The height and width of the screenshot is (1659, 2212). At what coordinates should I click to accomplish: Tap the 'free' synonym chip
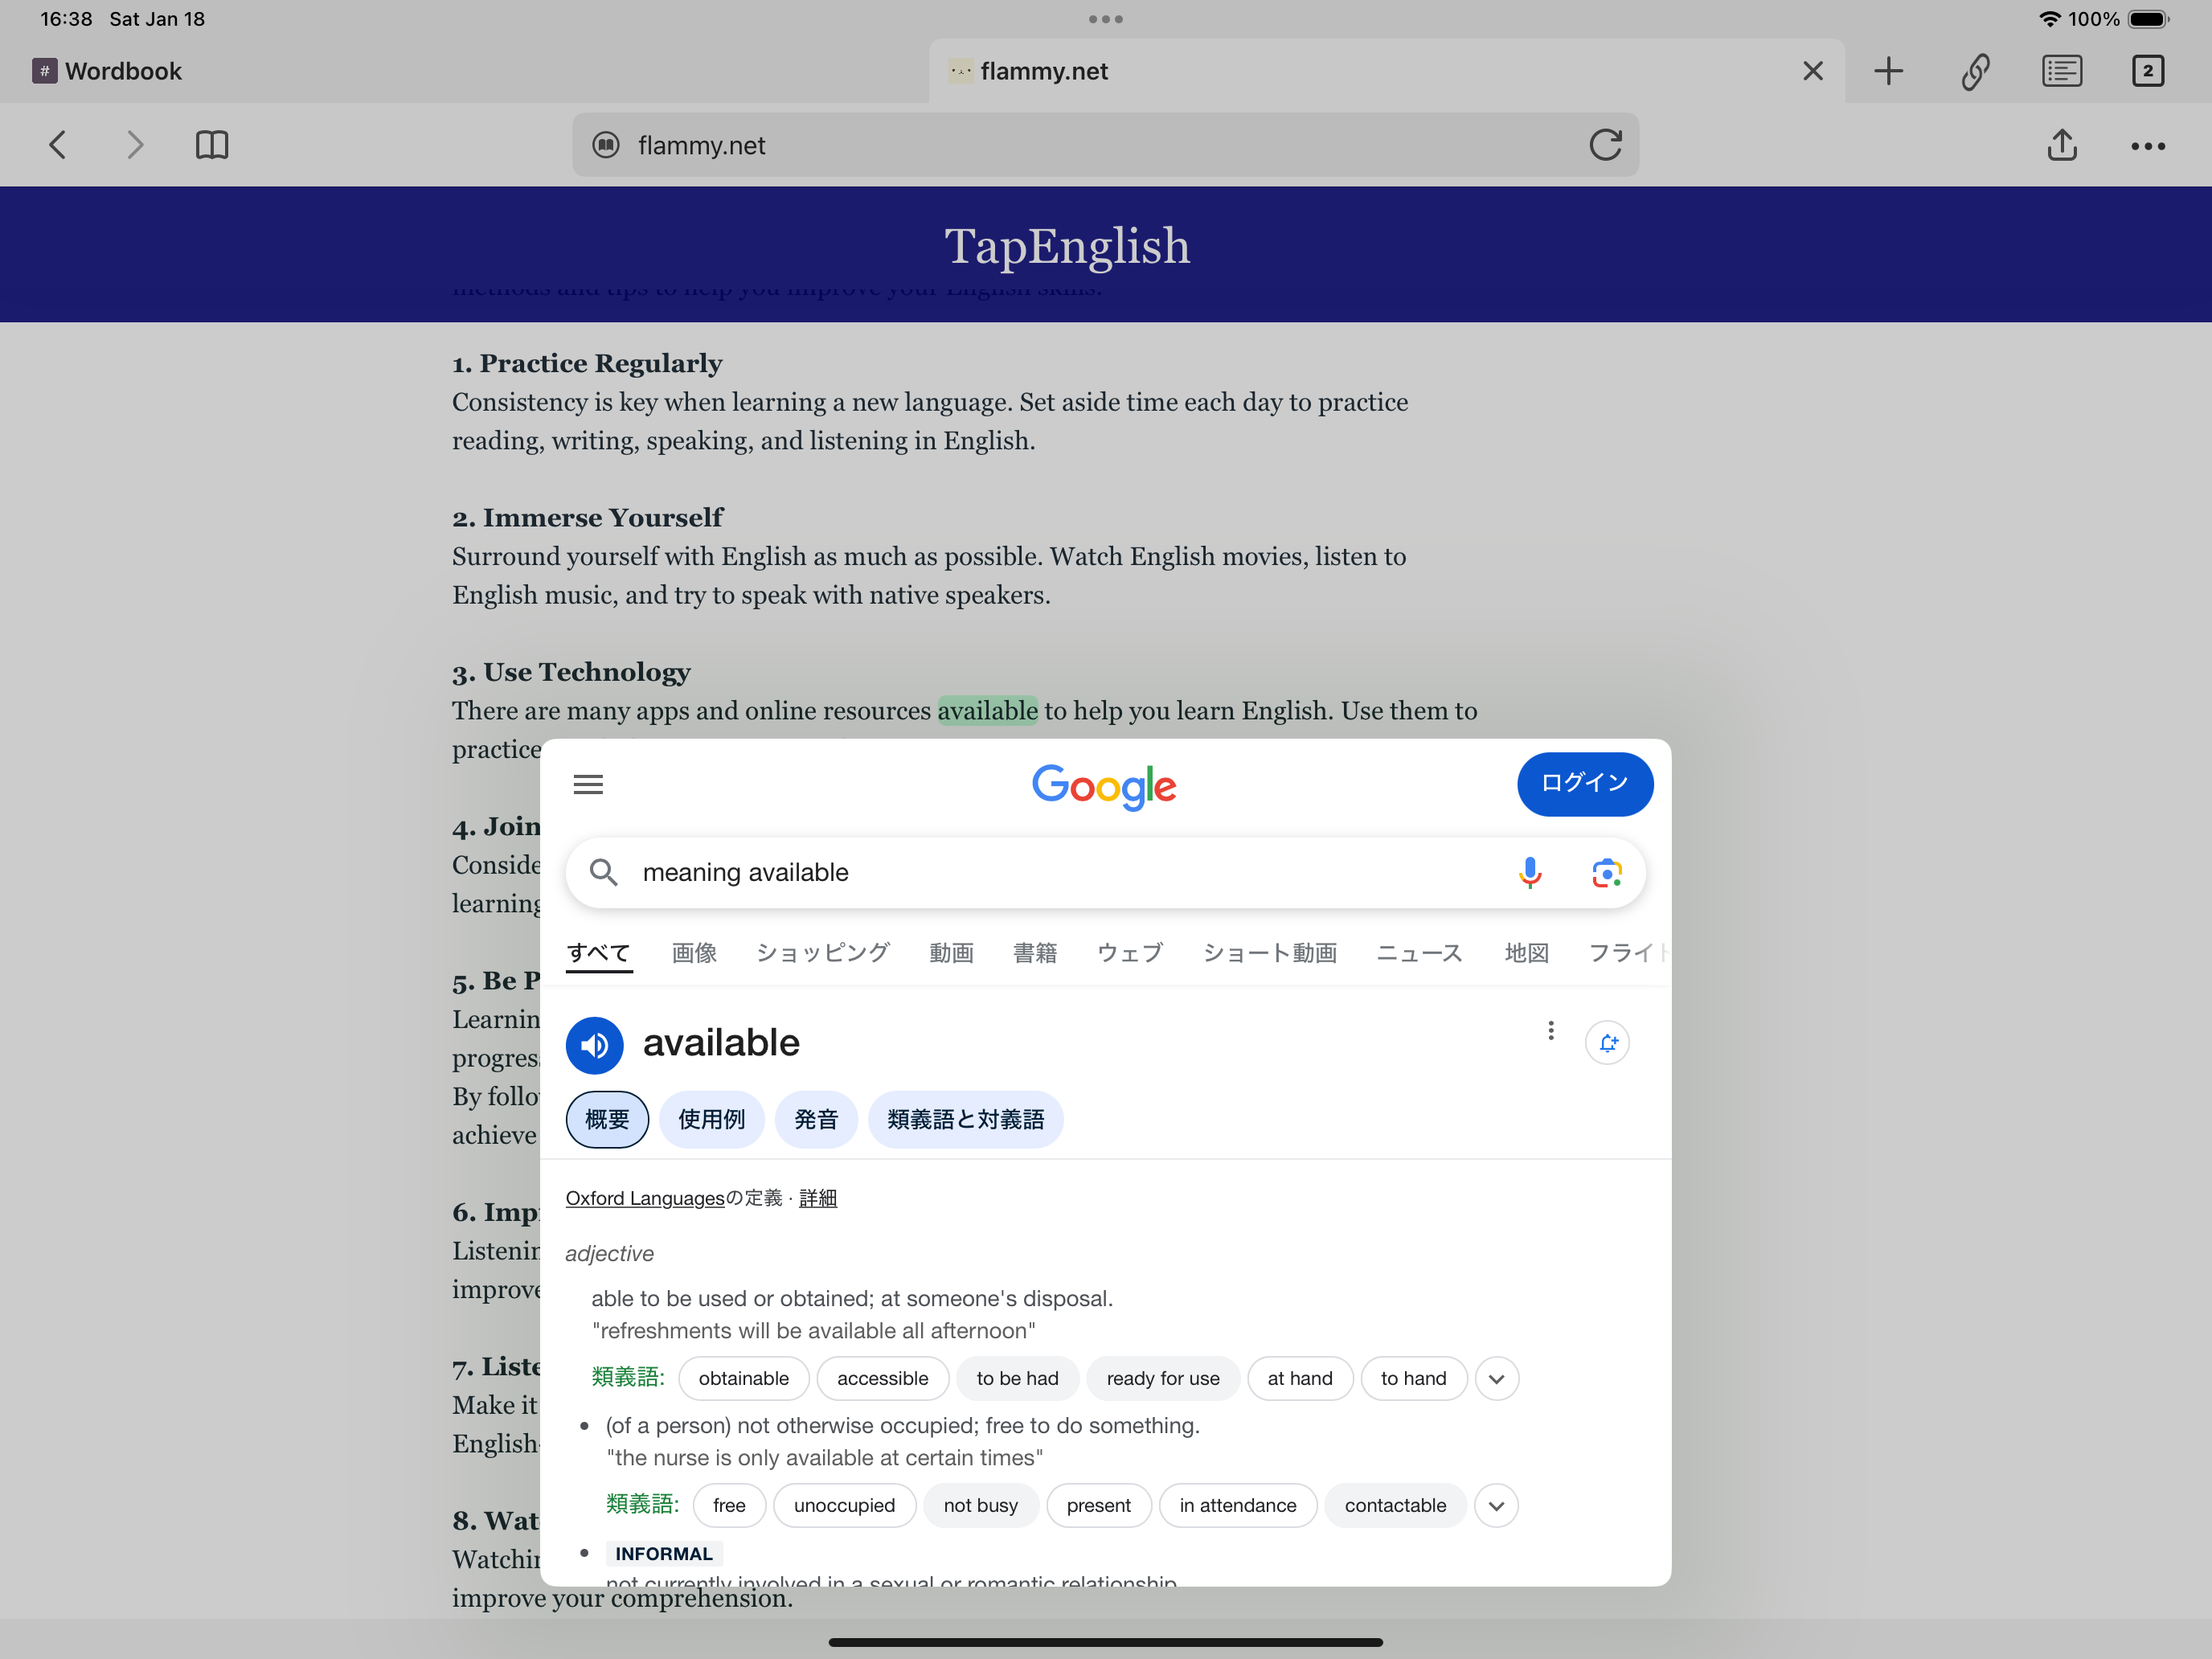(729, 1506)
